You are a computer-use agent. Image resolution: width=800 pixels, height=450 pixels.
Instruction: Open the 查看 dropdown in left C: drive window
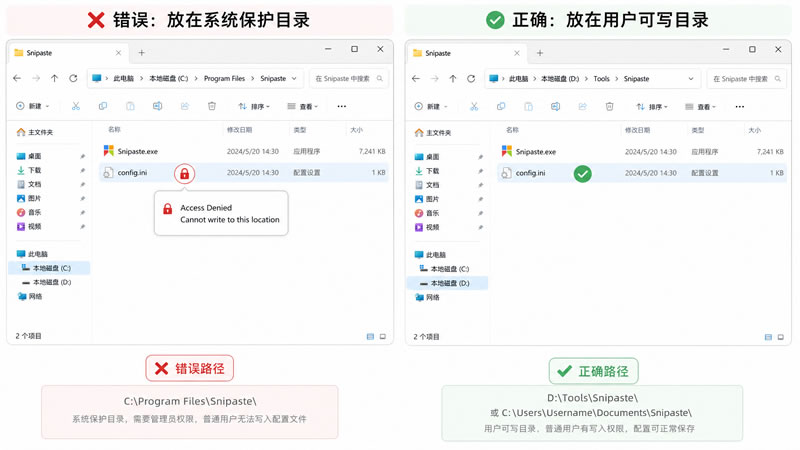pyautogui.click(x=303, y=106)
